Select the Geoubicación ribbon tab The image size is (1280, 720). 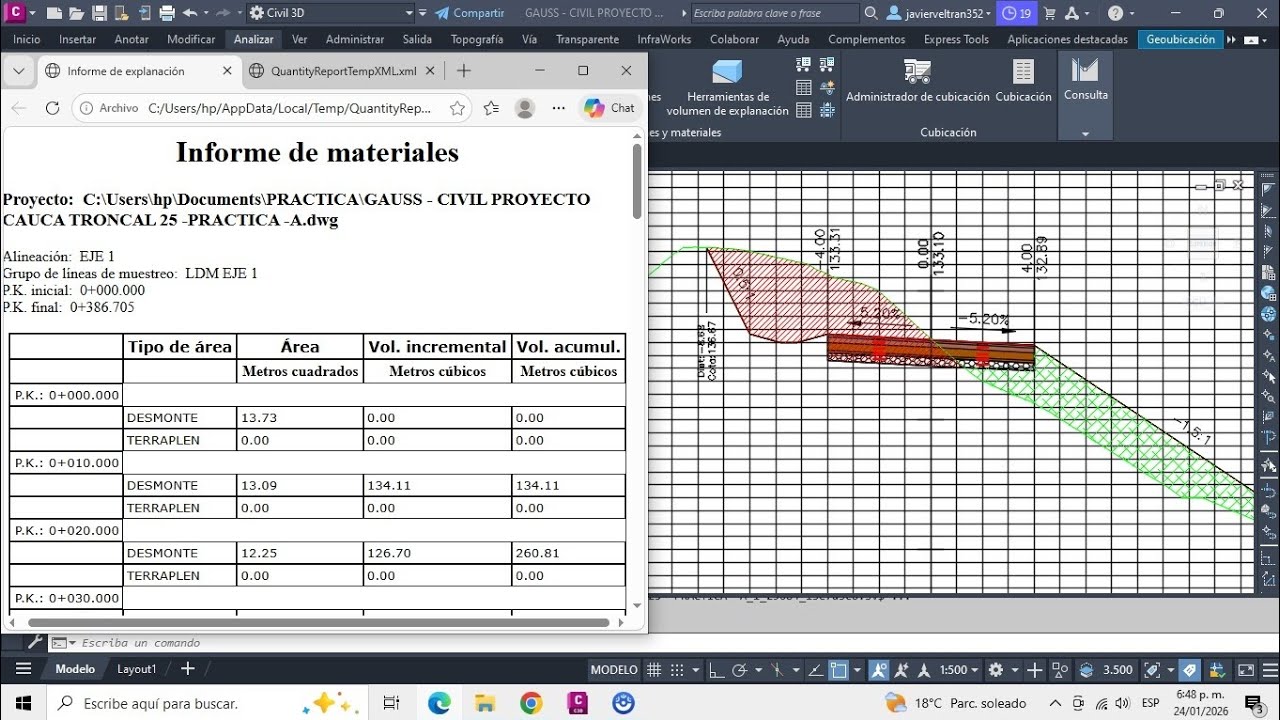coord(1181,39)
